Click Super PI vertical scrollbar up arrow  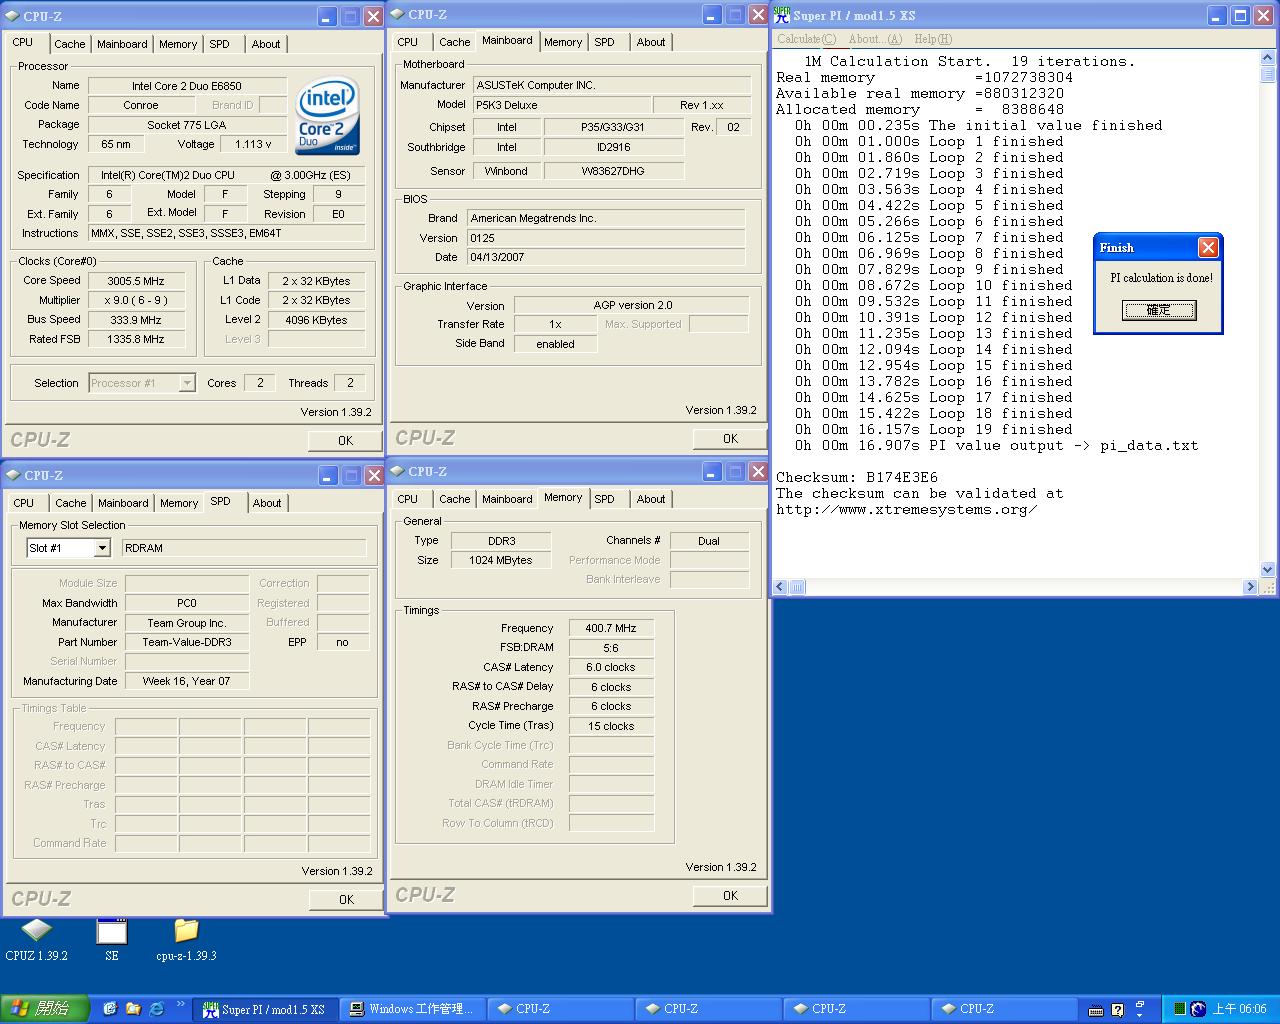1268,58
